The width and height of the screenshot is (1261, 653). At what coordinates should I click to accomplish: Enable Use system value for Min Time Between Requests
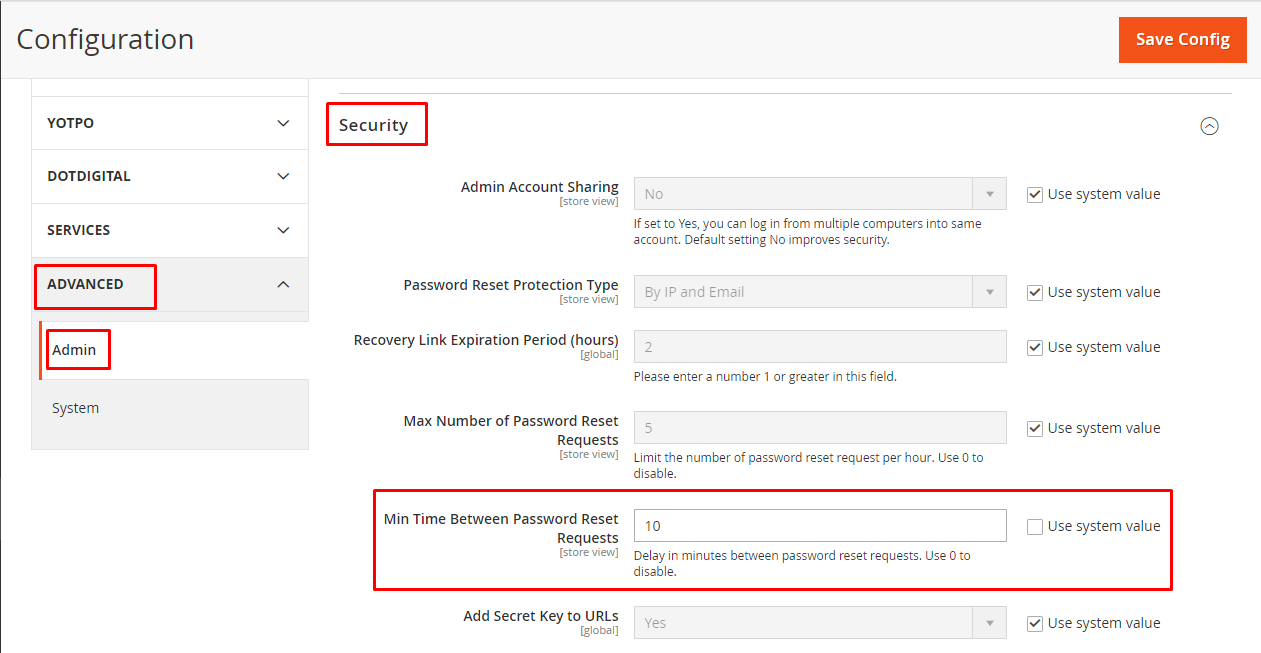click(x=1035, y=526)
